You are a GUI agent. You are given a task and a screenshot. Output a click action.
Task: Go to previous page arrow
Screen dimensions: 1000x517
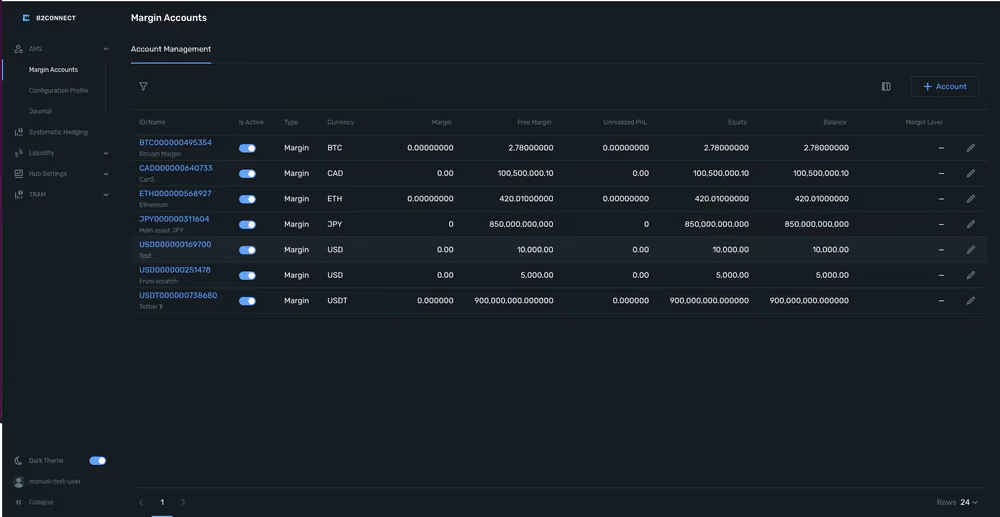(142, 502)
